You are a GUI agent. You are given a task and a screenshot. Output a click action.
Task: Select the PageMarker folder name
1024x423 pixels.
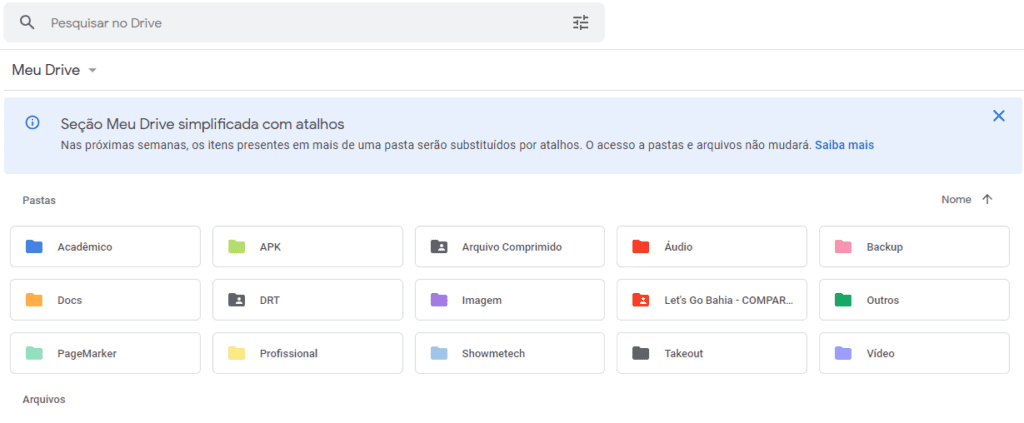87,354
